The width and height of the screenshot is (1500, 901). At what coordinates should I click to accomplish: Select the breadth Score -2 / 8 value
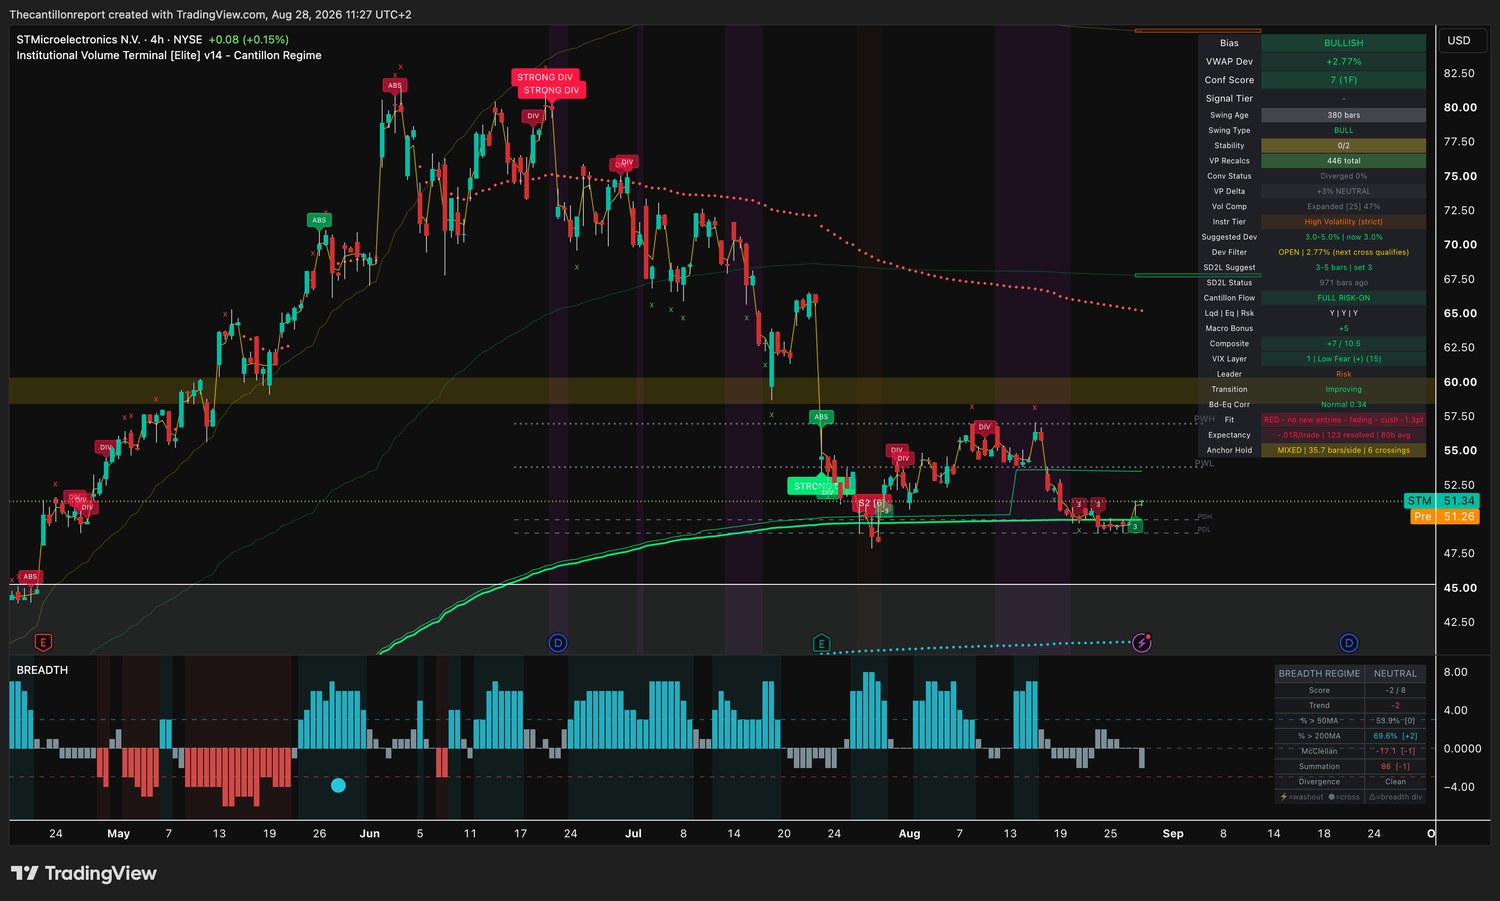1395,690
